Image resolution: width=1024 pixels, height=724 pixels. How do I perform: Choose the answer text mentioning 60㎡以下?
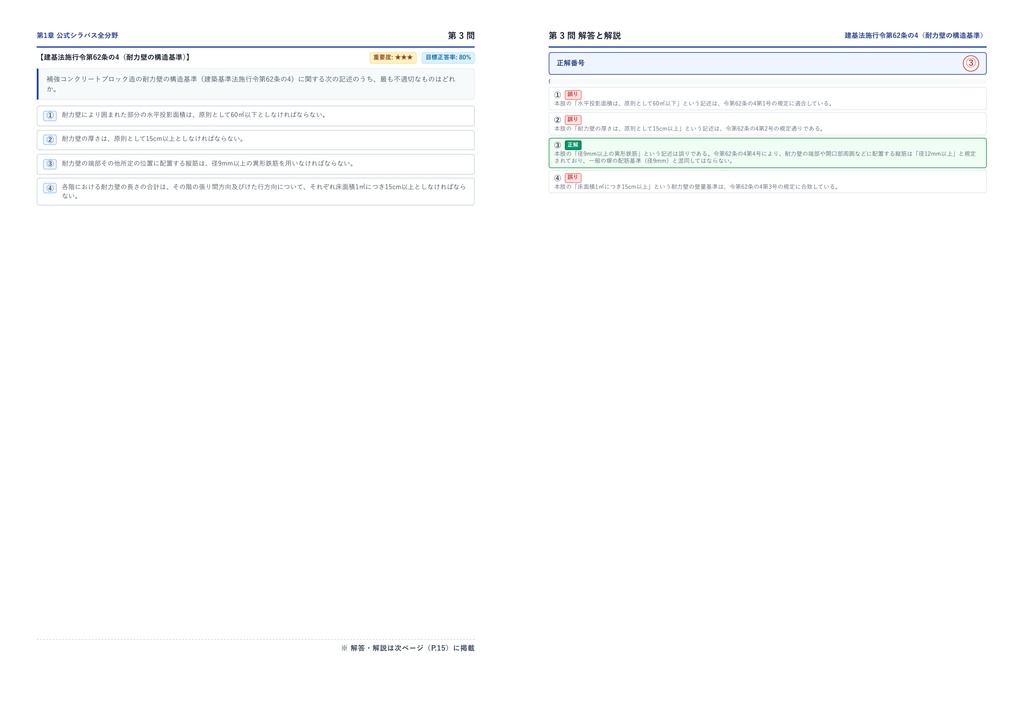[x=194, y=115]
